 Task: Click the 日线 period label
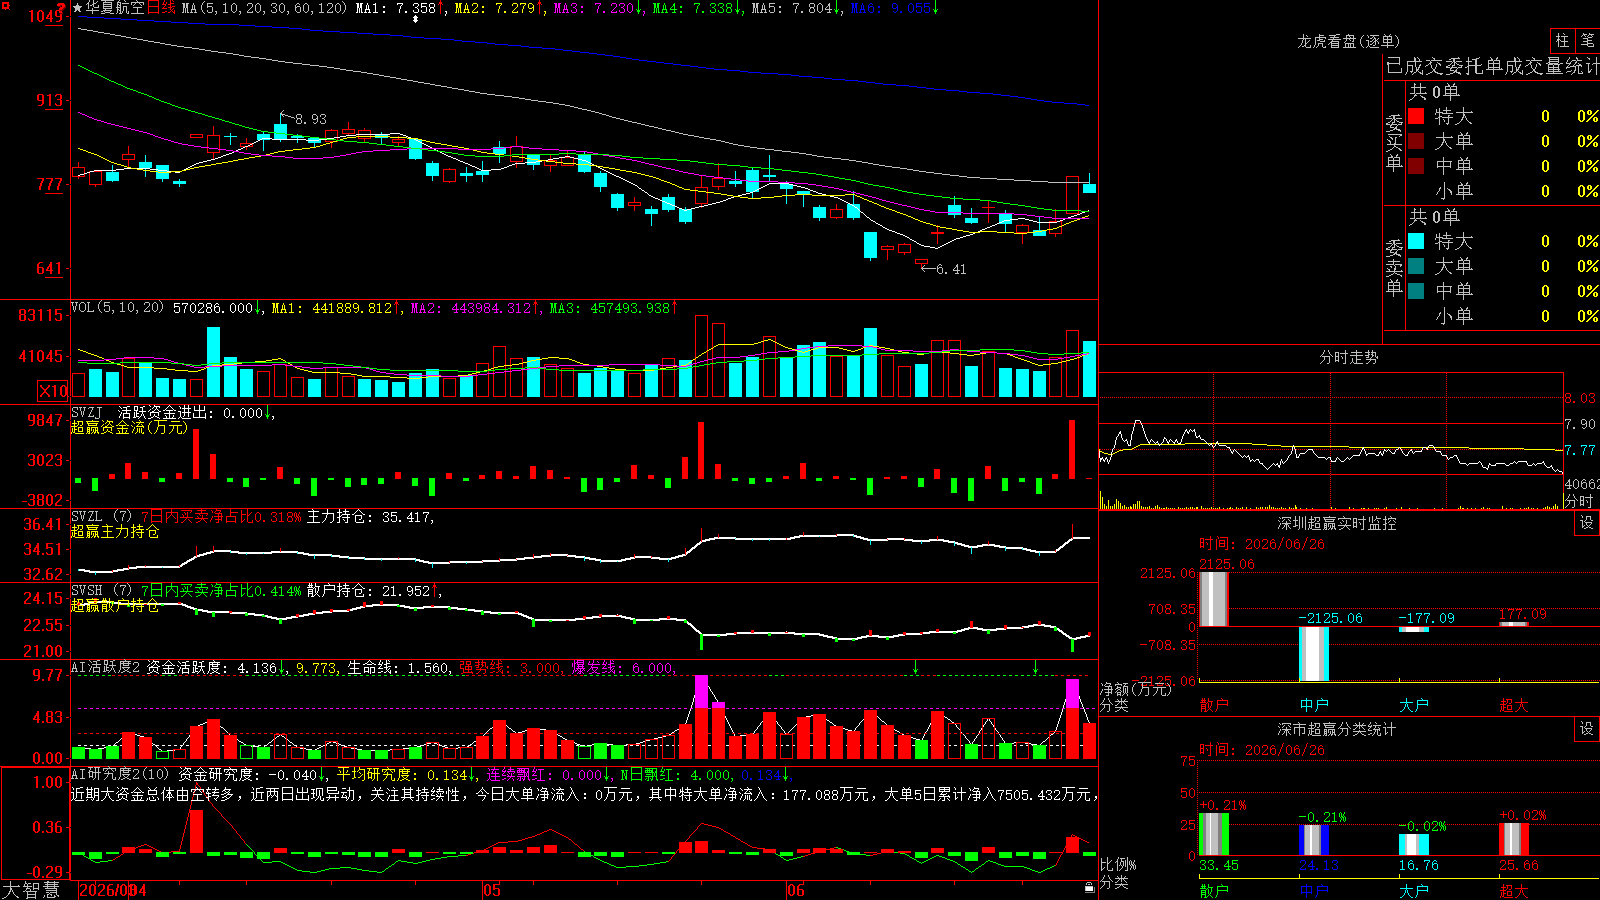pos(161,8)
